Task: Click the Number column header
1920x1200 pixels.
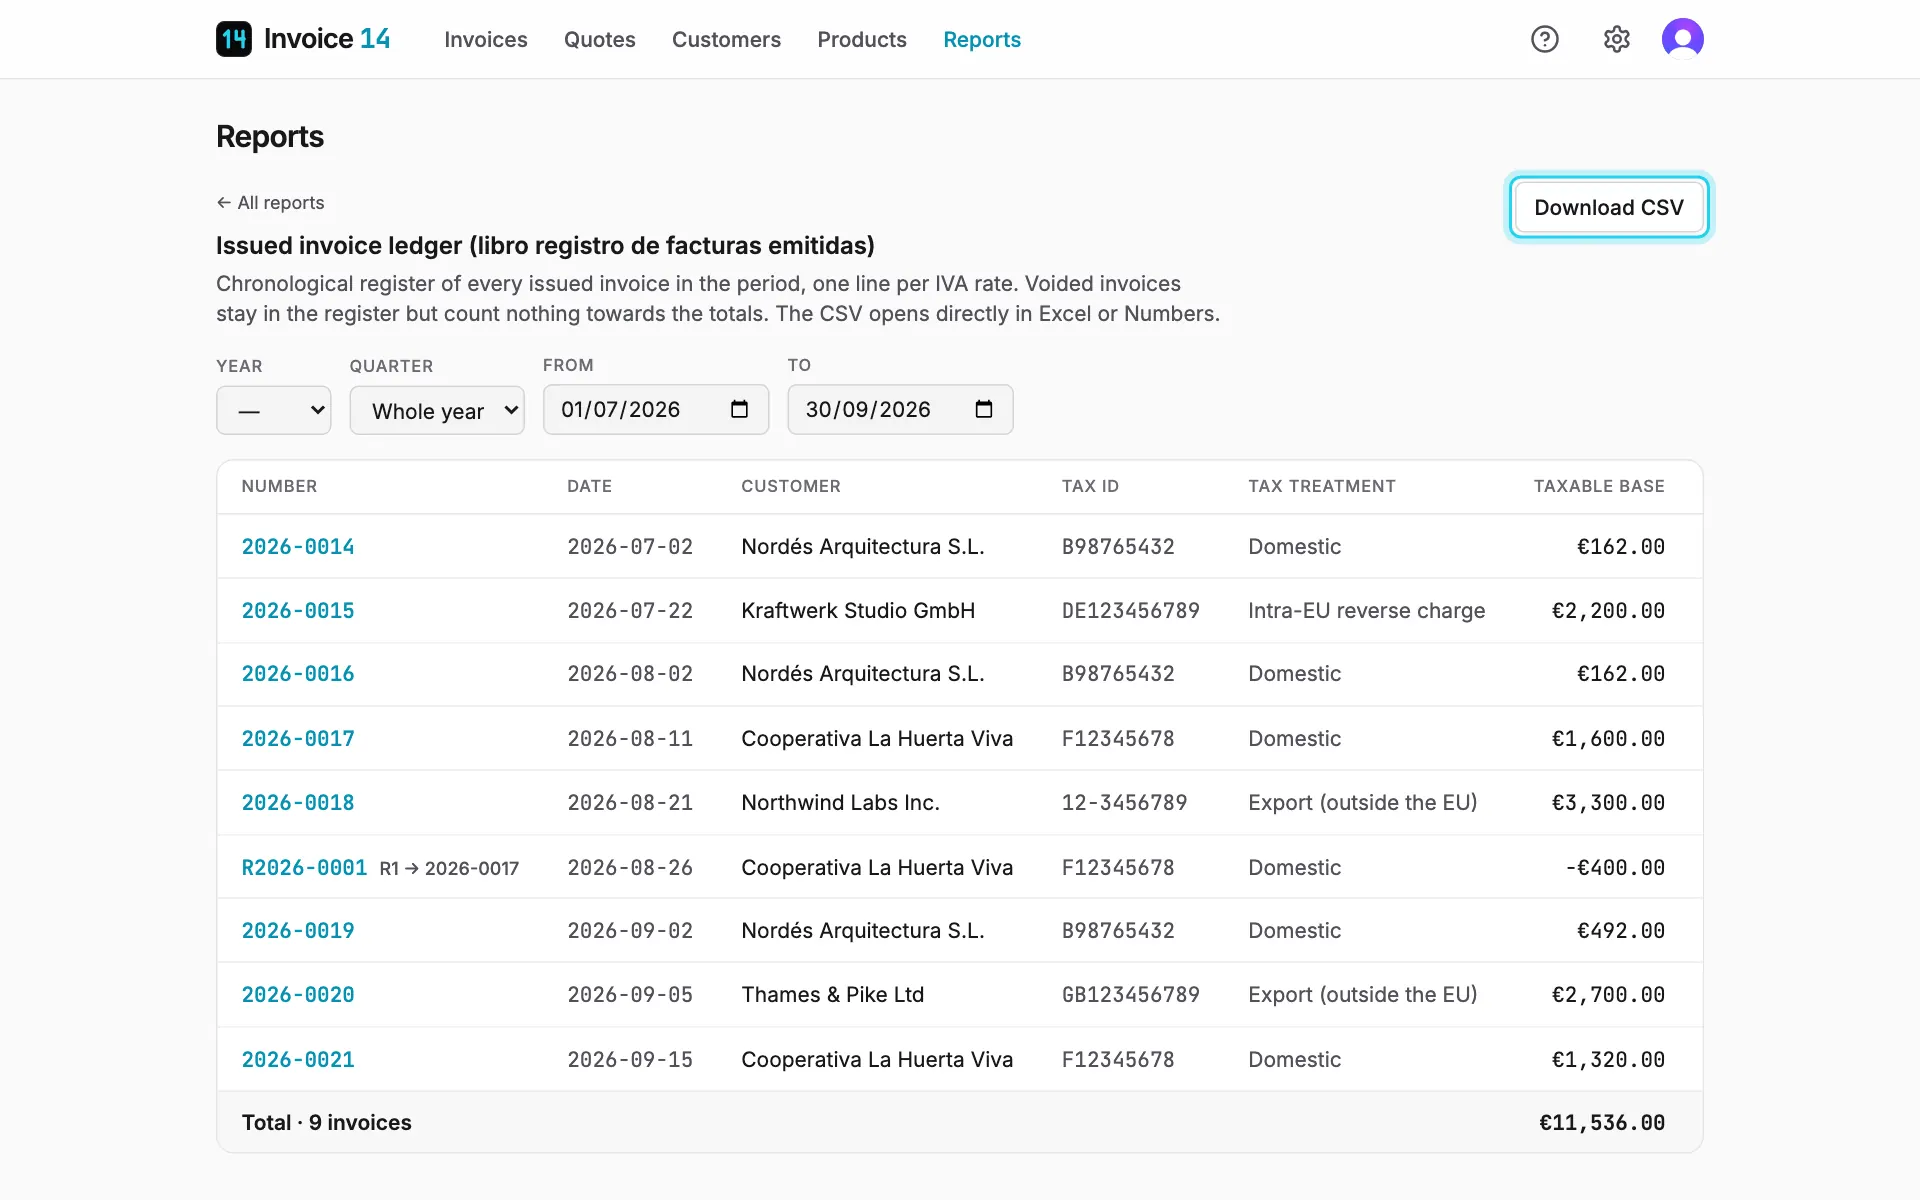Action: point(279,486)
